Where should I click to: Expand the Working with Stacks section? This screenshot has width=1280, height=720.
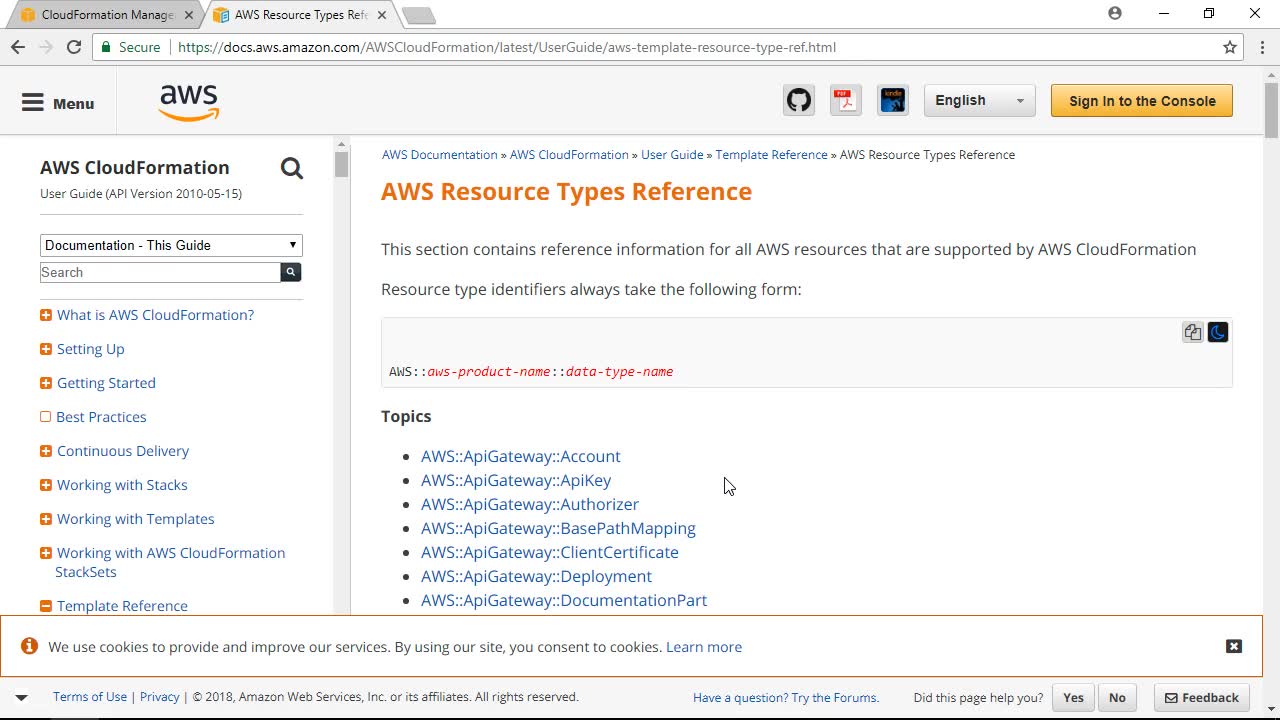click(46, 485)
